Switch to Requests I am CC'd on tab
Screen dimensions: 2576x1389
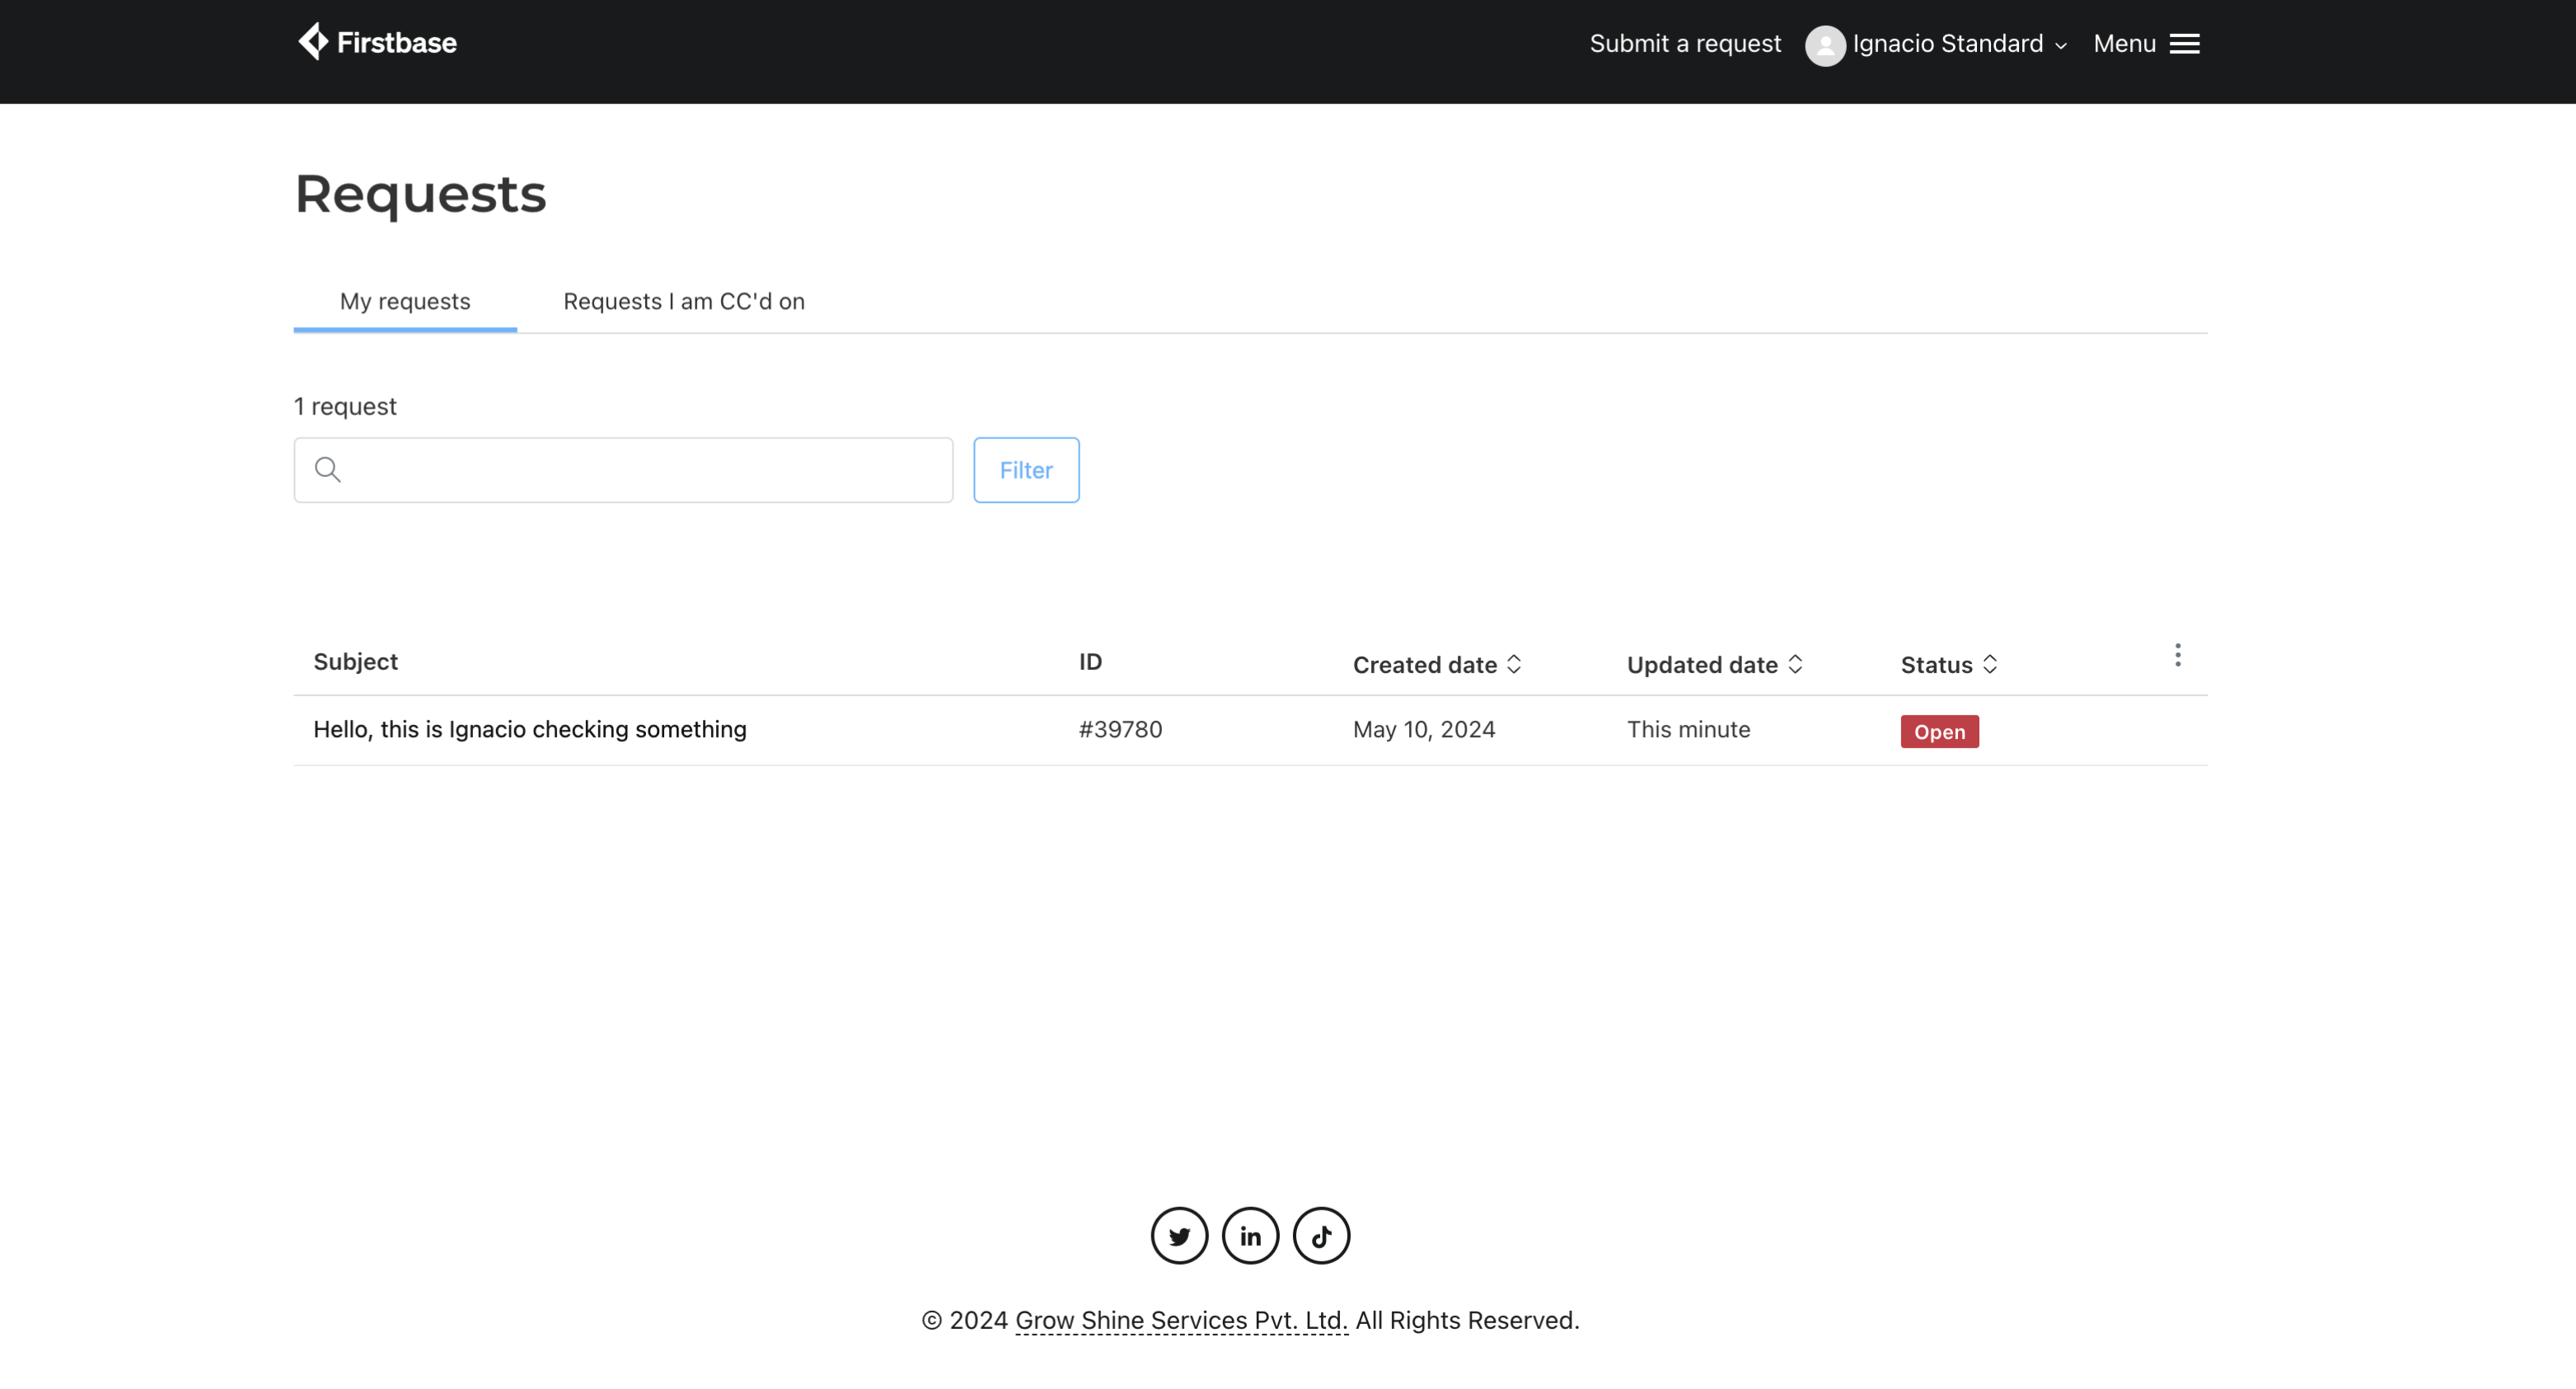click(684, 301)
